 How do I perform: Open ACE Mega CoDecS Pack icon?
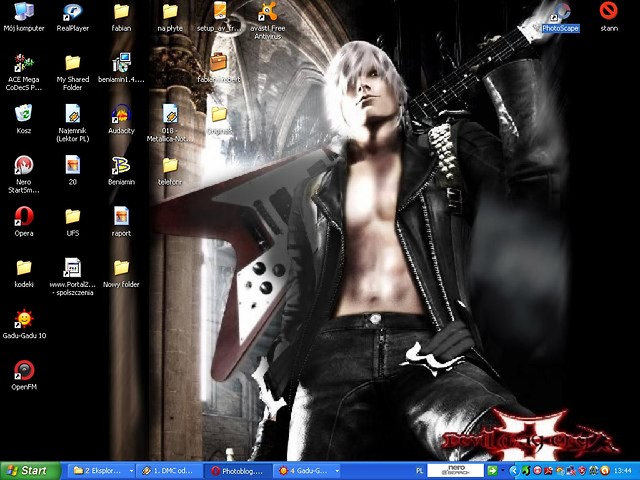pos(24,72)
